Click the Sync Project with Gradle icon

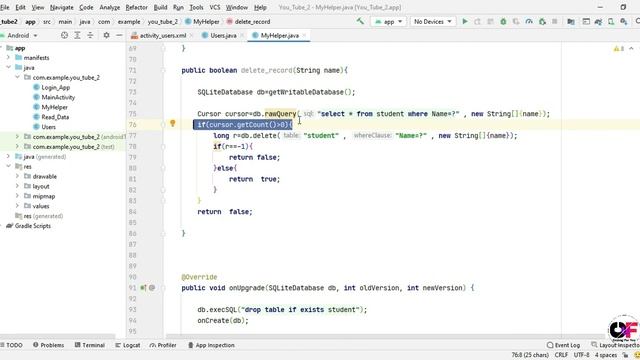(x=598, y=22)
